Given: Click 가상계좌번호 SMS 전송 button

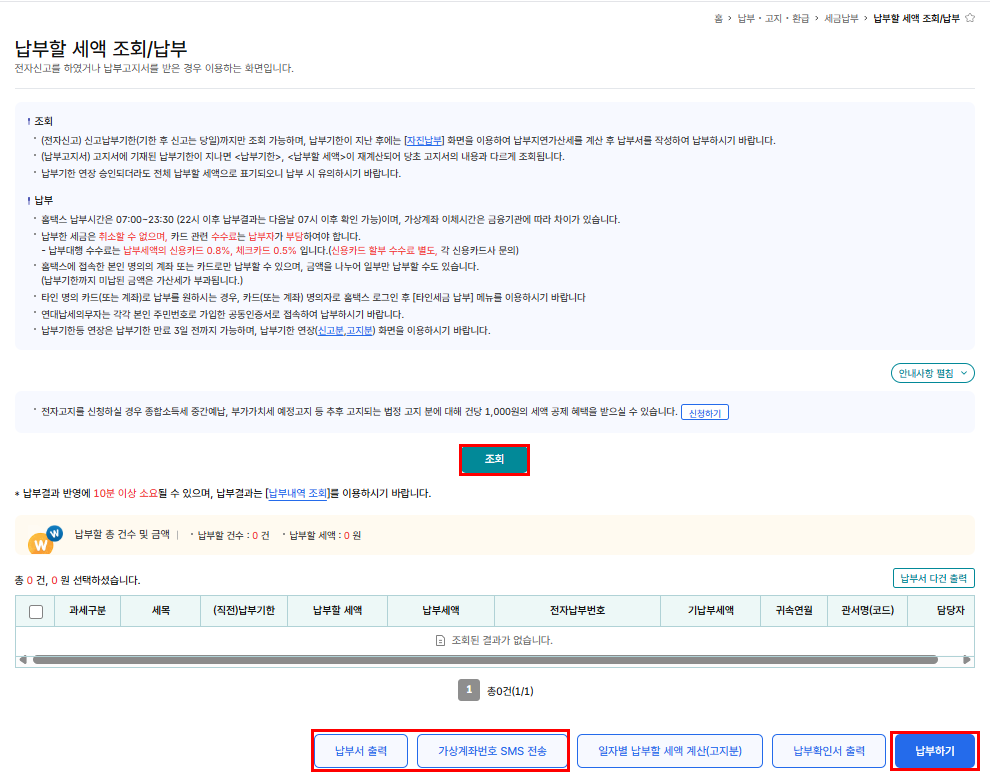Looking at the screenshot, I should [492, 751].
